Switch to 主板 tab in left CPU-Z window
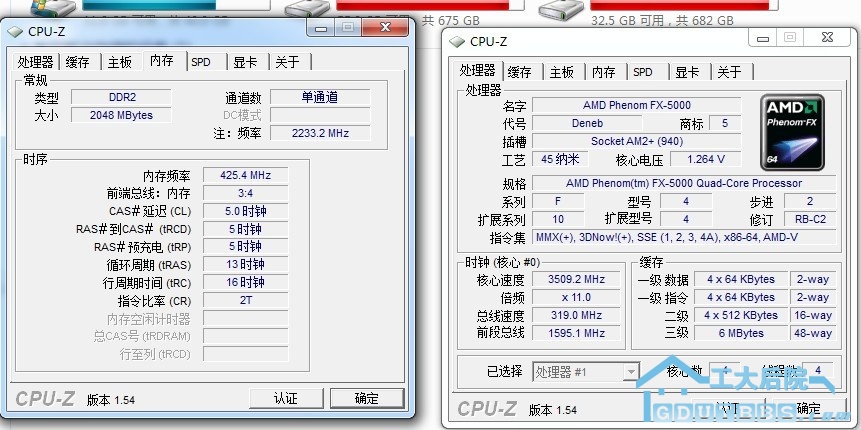Viewport: 861px width, 430px height. pos(120,62)
